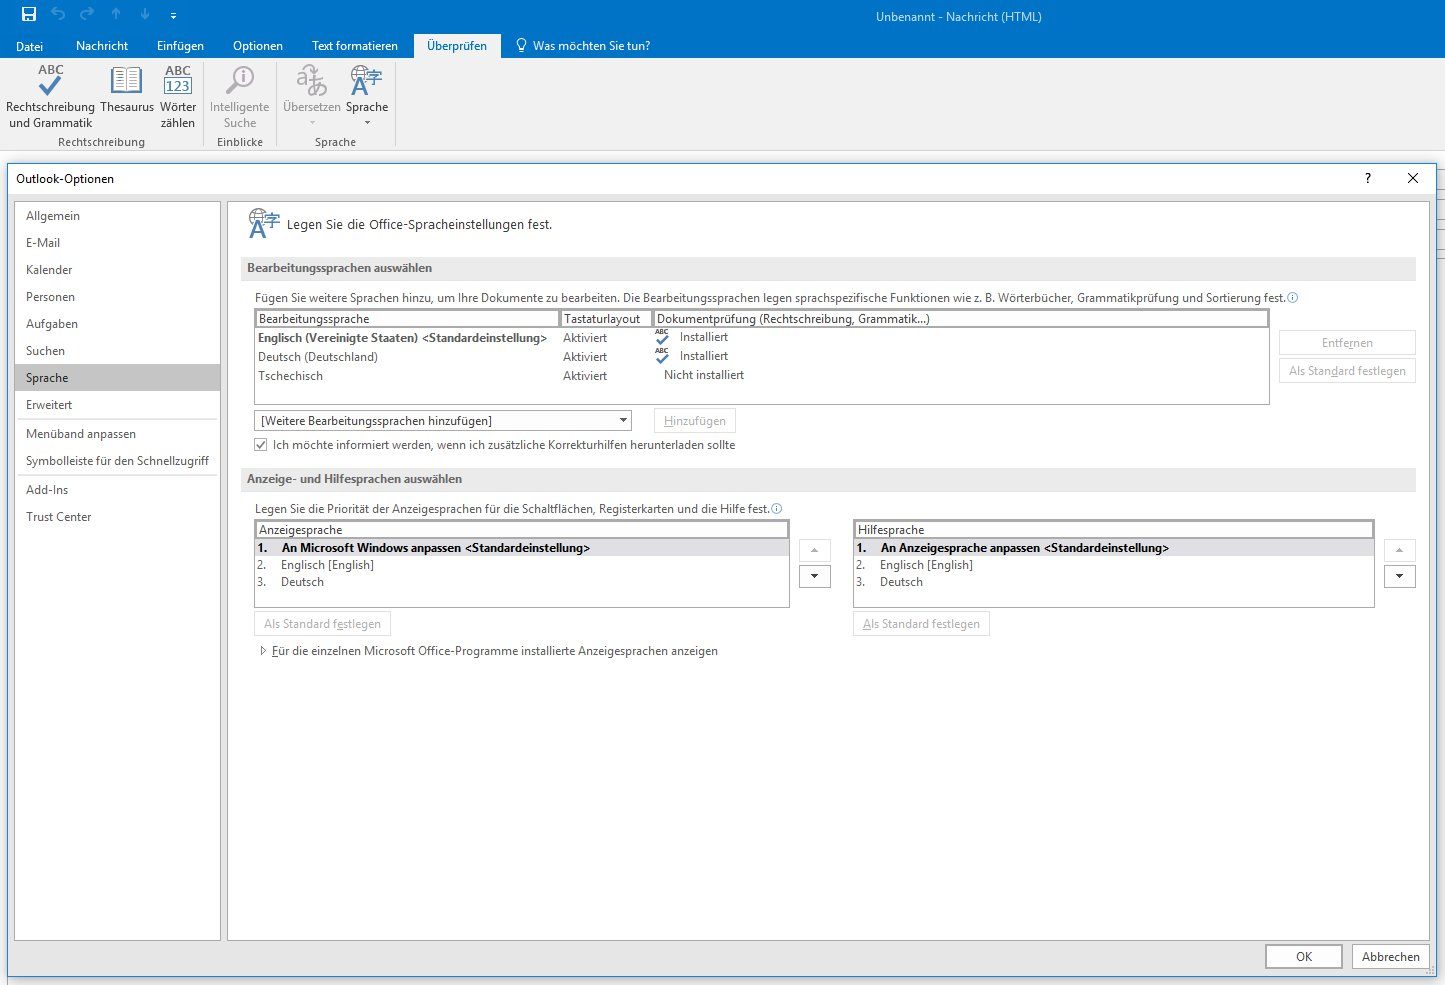Open the Kalender options category

(x=118, y=270)
